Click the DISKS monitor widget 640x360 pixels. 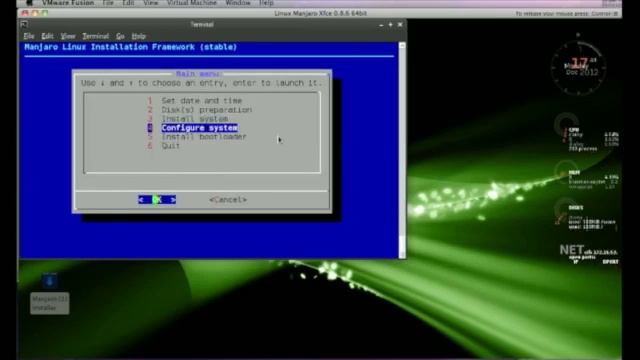587,214
